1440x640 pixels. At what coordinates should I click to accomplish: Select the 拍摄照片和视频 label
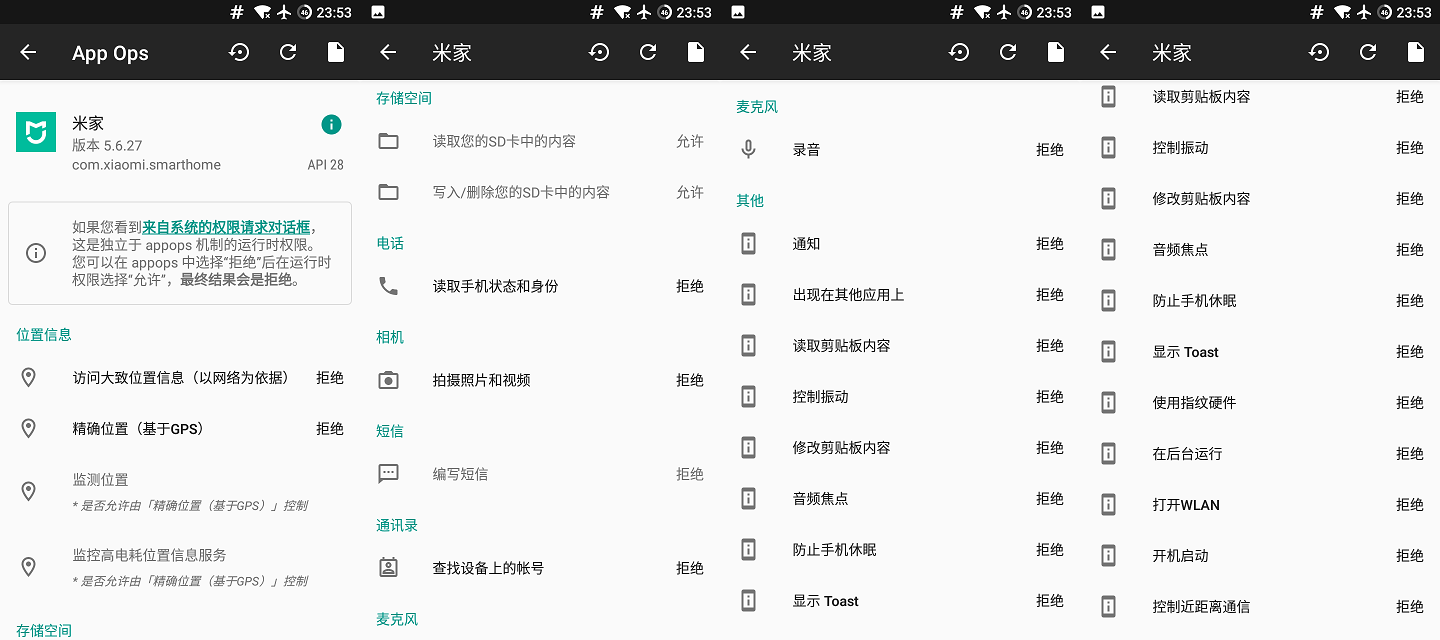(481, 380)
